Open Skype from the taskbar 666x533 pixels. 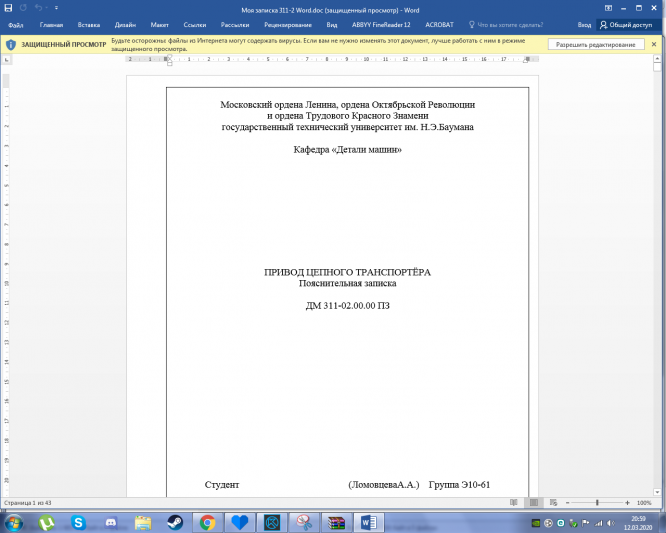[x=78, y=522]
